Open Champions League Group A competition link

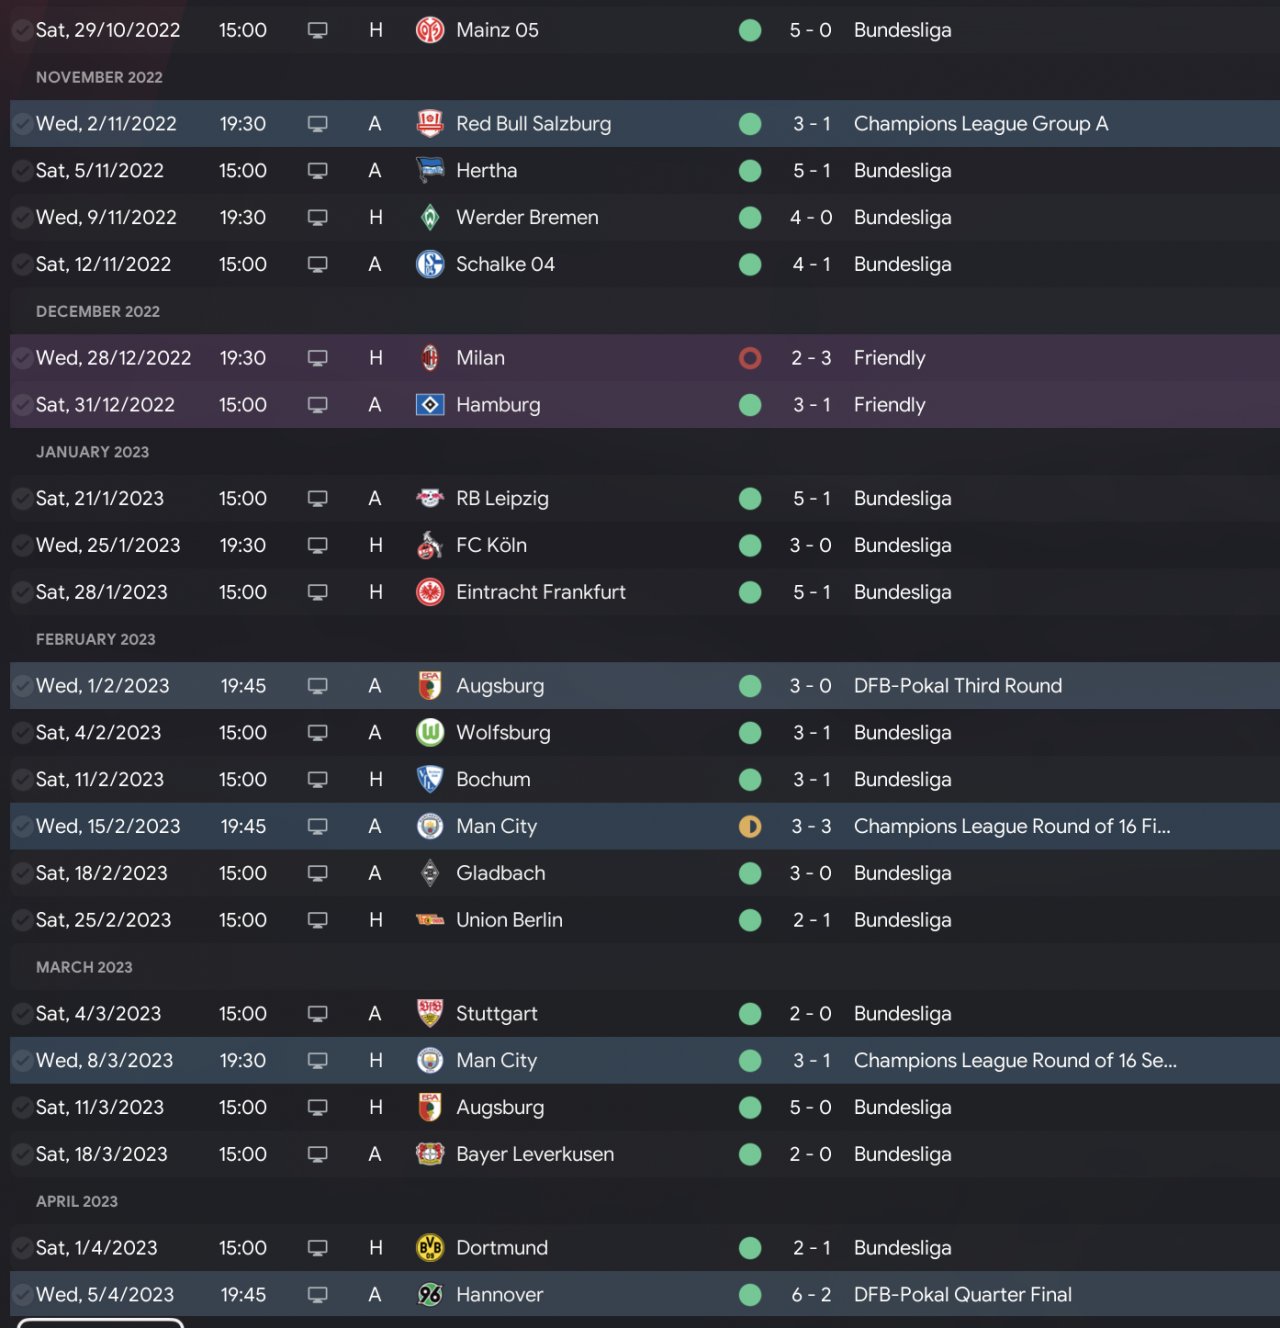(980, 124)
